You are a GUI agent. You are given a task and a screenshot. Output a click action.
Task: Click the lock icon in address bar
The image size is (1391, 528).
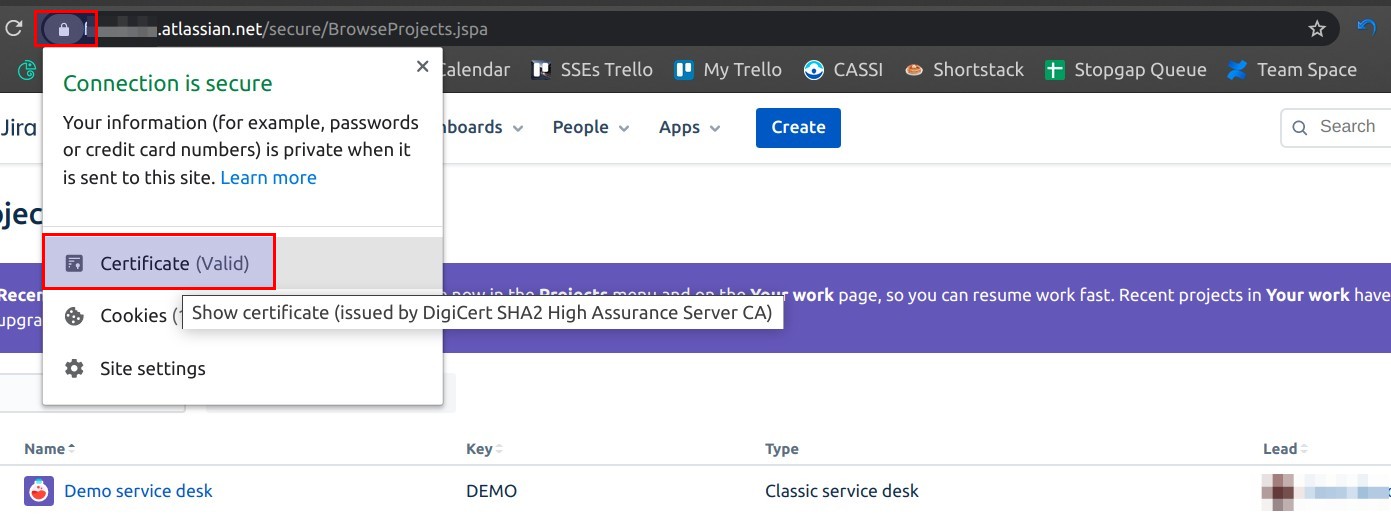(64, 29)
